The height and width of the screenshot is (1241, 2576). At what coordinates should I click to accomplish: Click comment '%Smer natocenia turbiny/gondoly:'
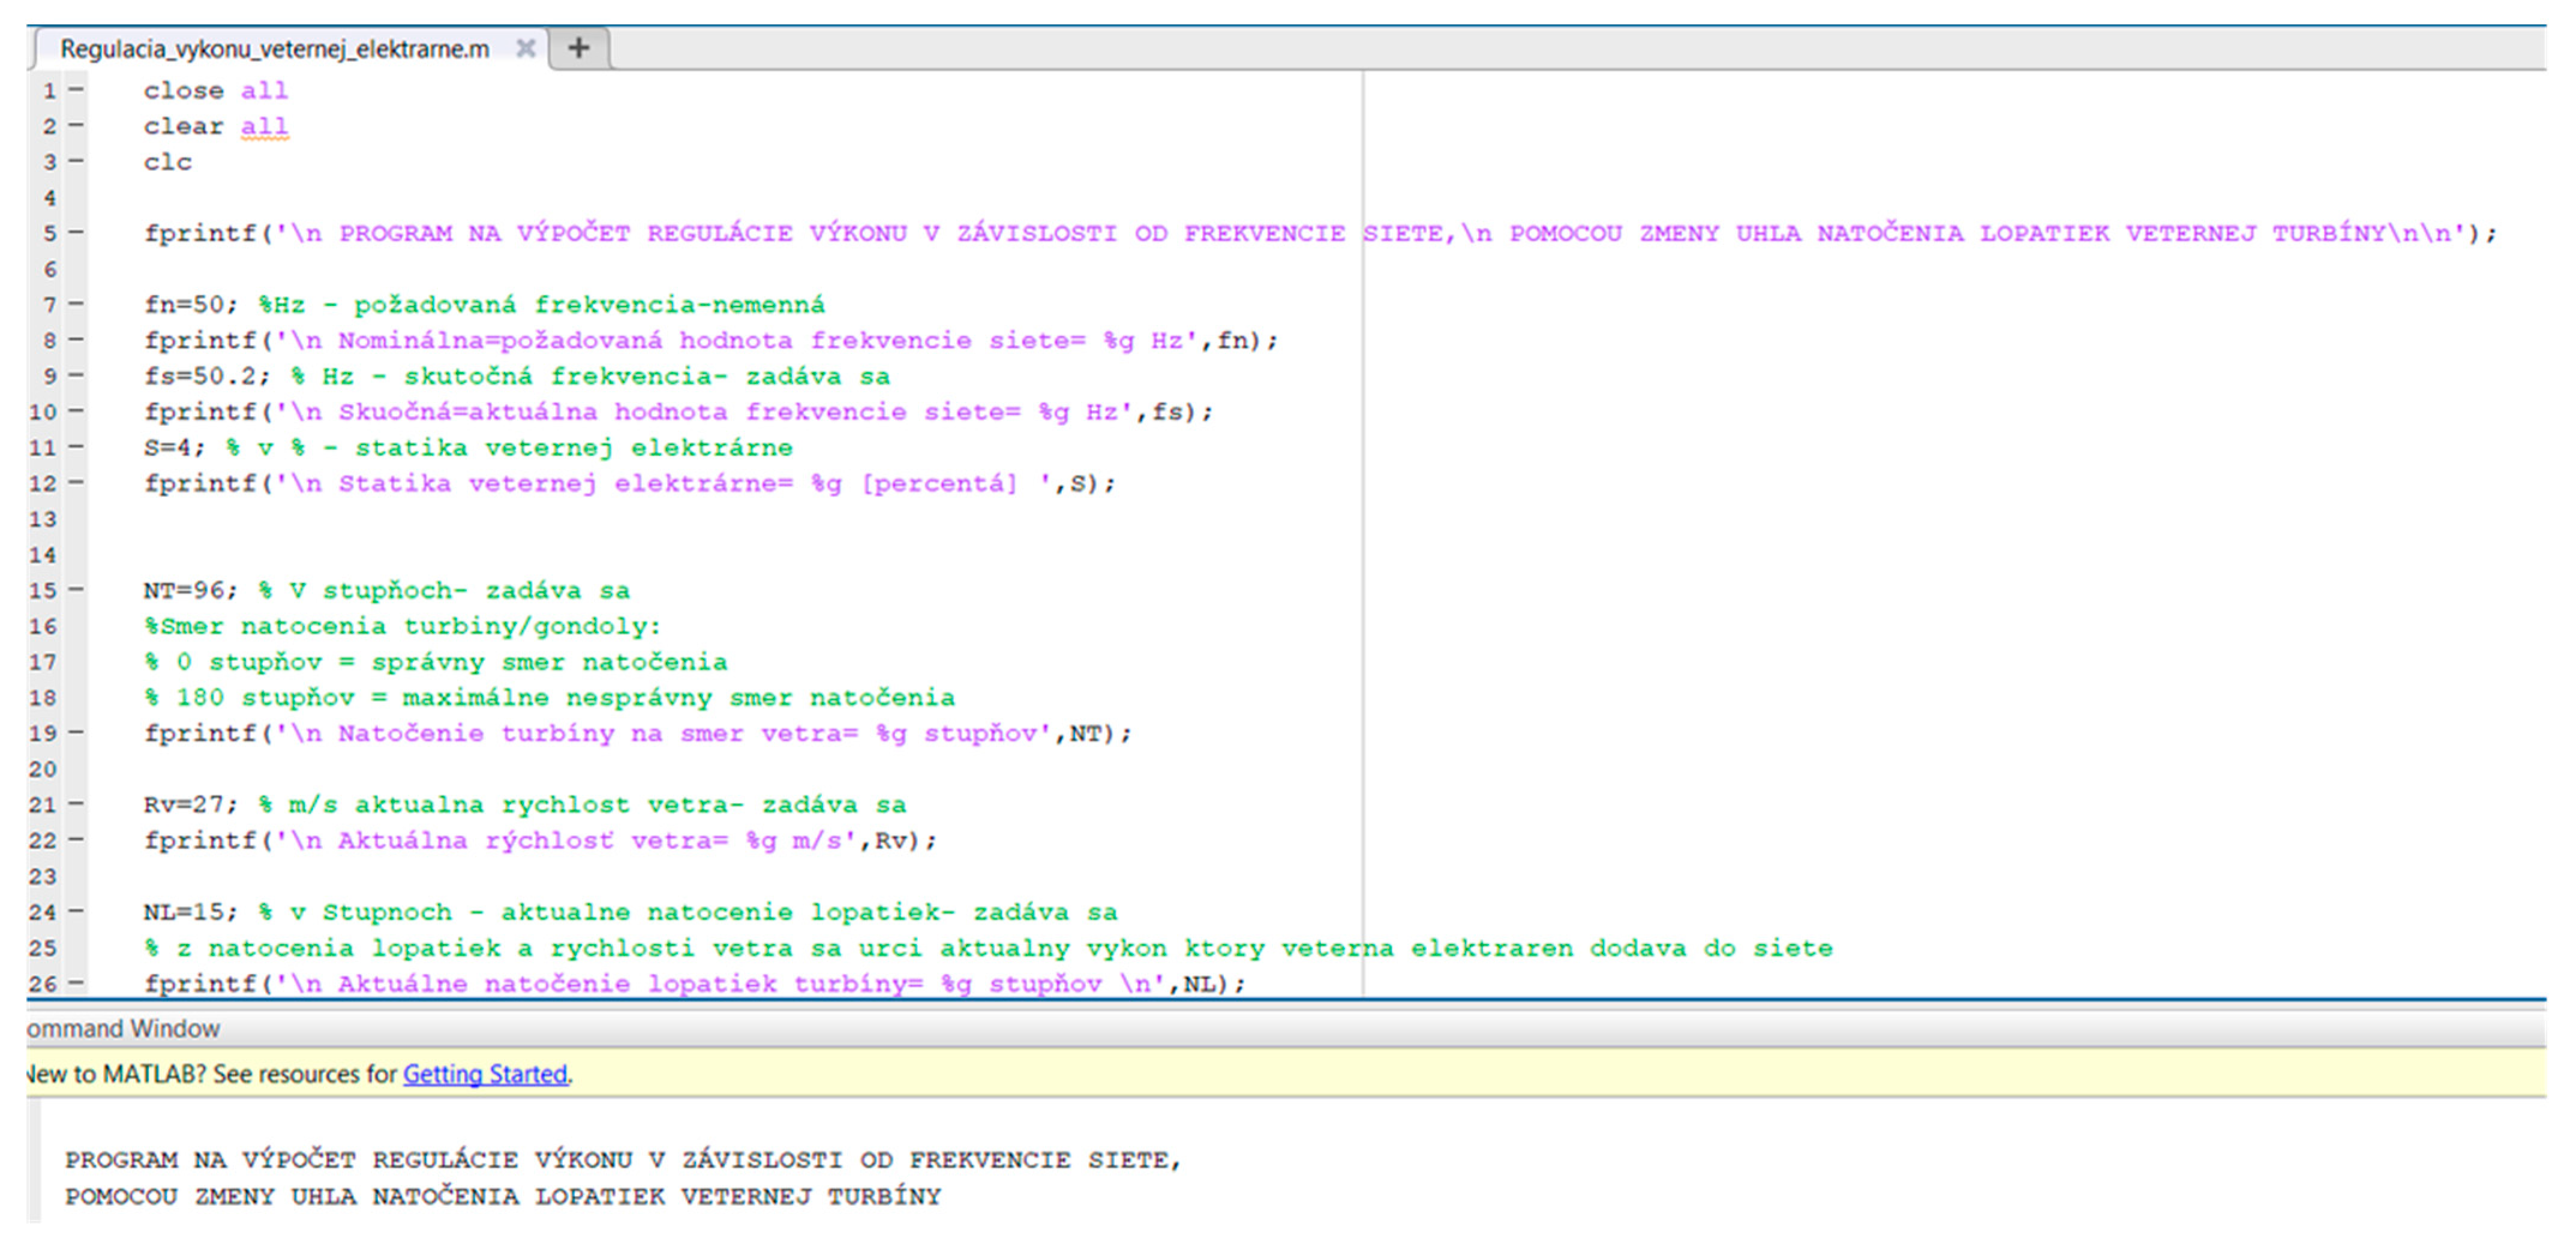[x=402, y=627]
